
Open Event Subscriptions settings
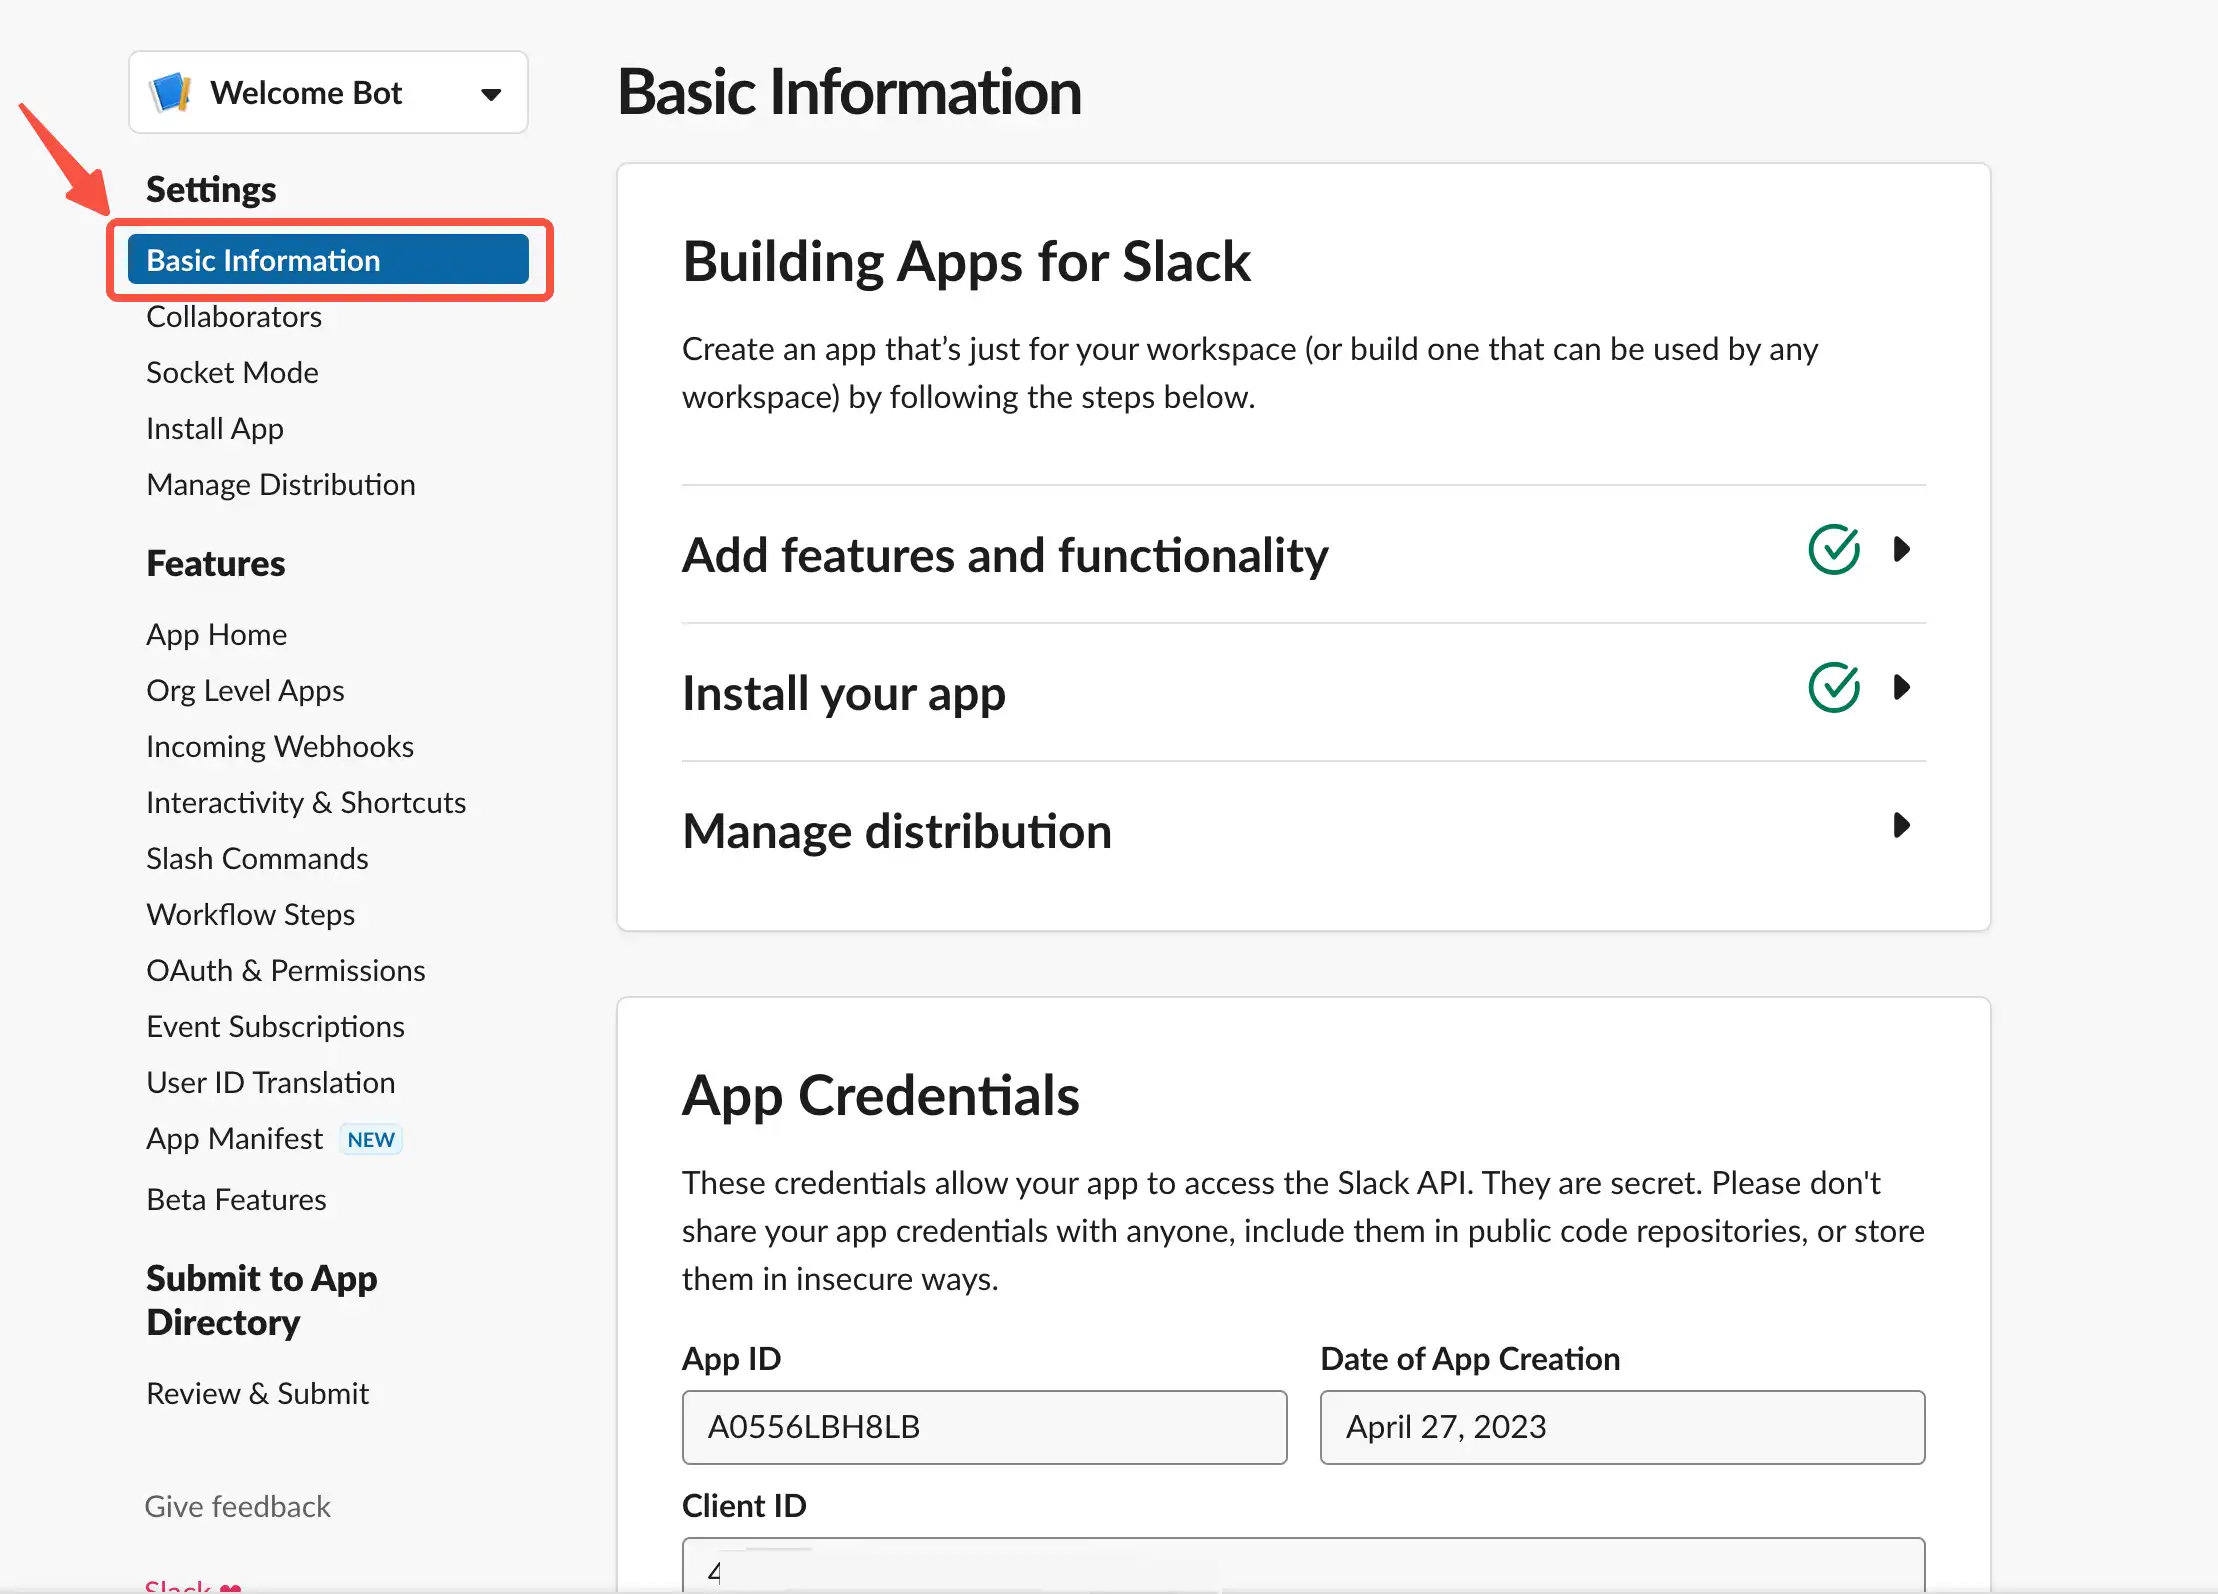point(276,1026)
